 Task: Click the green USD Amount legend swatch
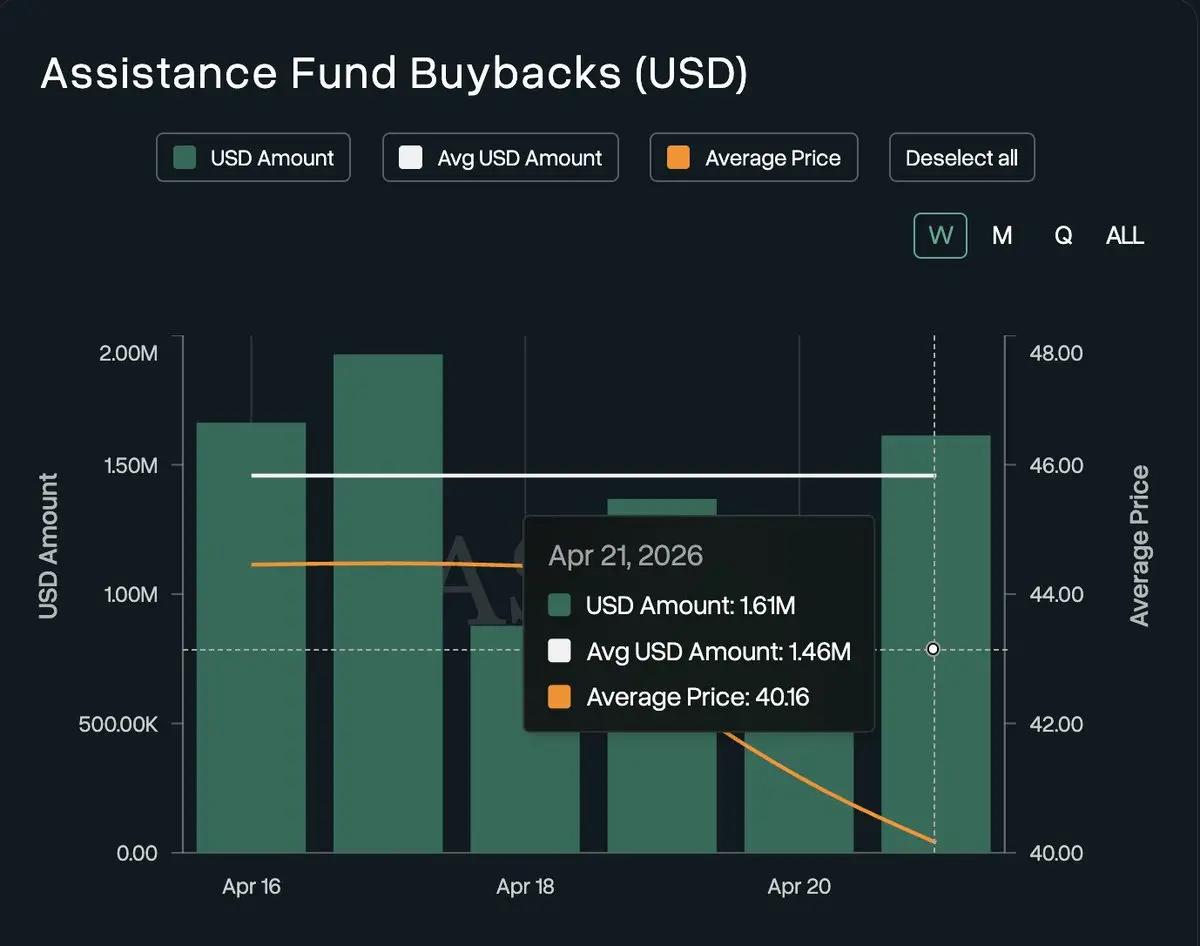pyautogui.click(x=184, y=158)
